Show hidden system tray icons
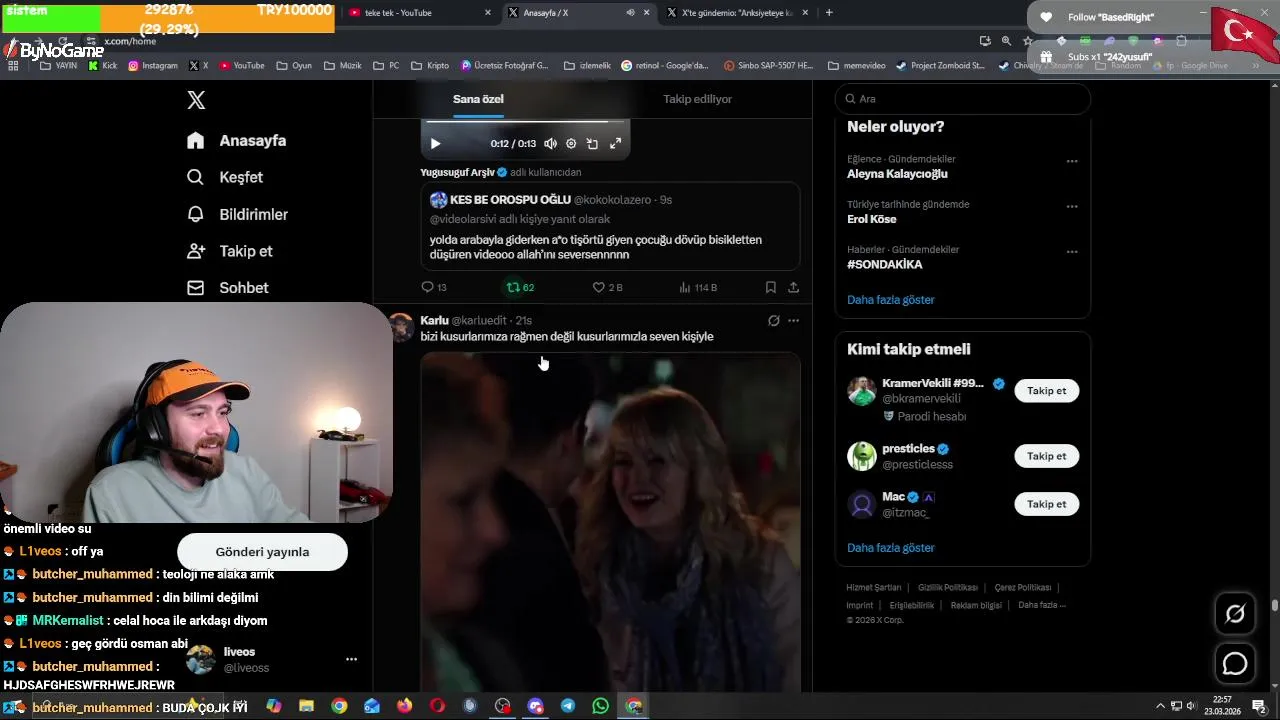Image resolution: width=1280 pixels, height=720 pixels. click(1160, 706)
